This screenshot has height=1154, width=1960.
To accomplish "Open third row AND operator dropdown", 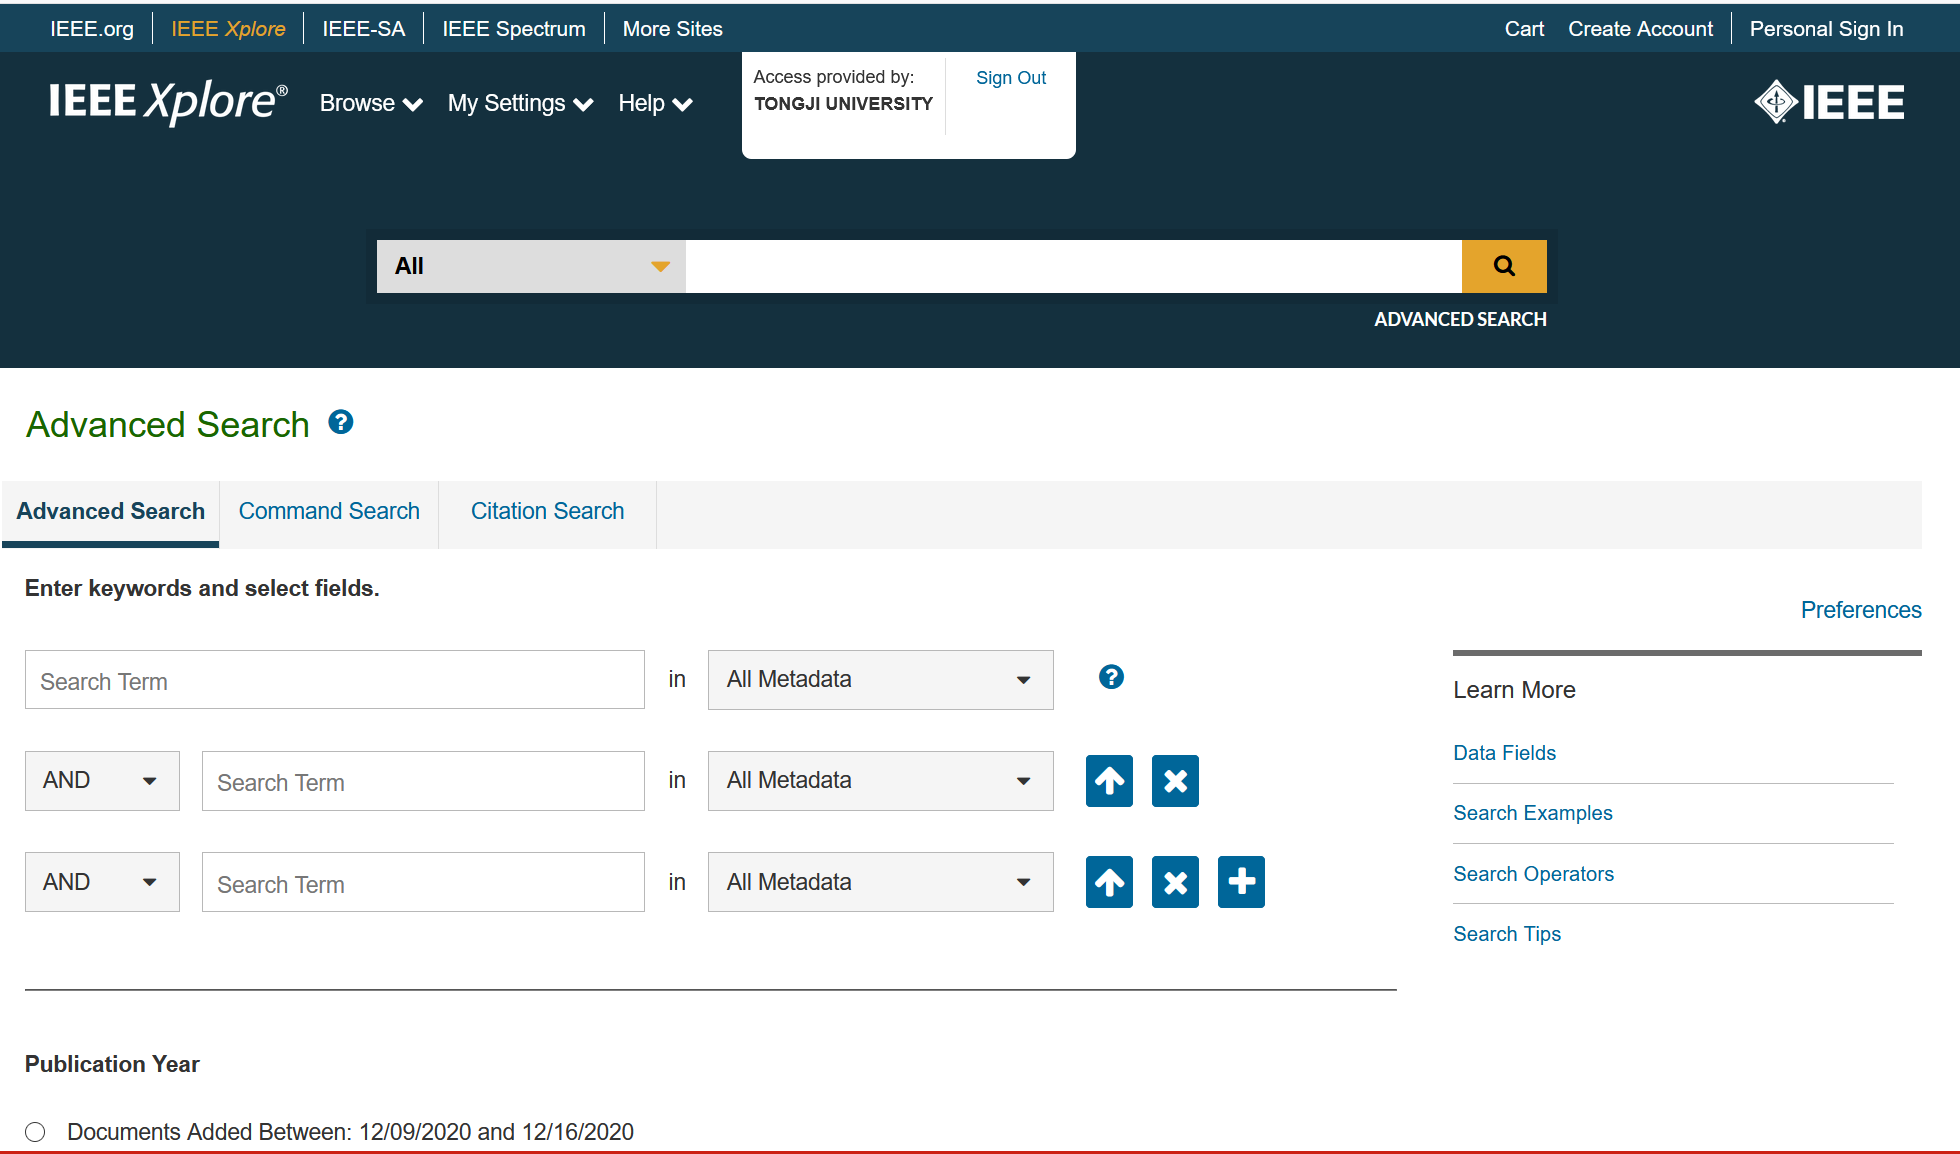I will point(102,882).
